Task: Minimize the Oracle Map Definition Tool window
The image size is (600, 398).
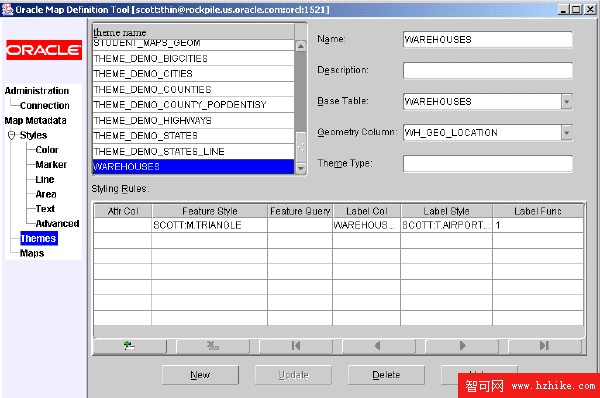Action: (x=563, y=9)
